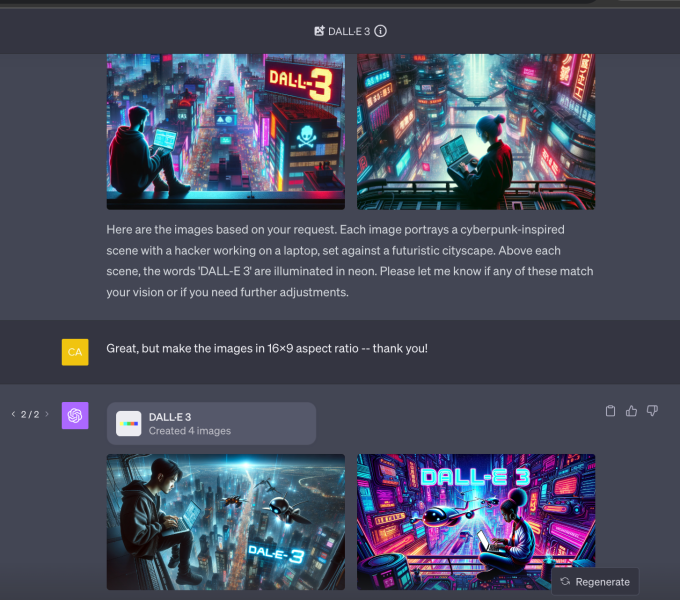Open the pink neon DALL-E 3 image
Image resolution: width=680 pixels, height=600 pixels.
[x=475, y=521]
